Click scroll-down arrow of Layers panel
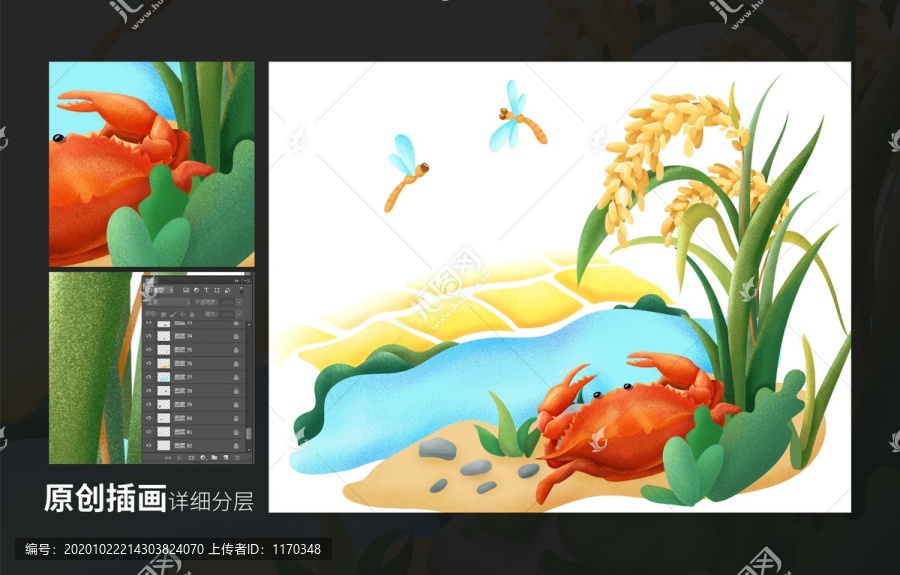Image resolution: width=900 pixels, height=575 pixels. pos(249,449)
